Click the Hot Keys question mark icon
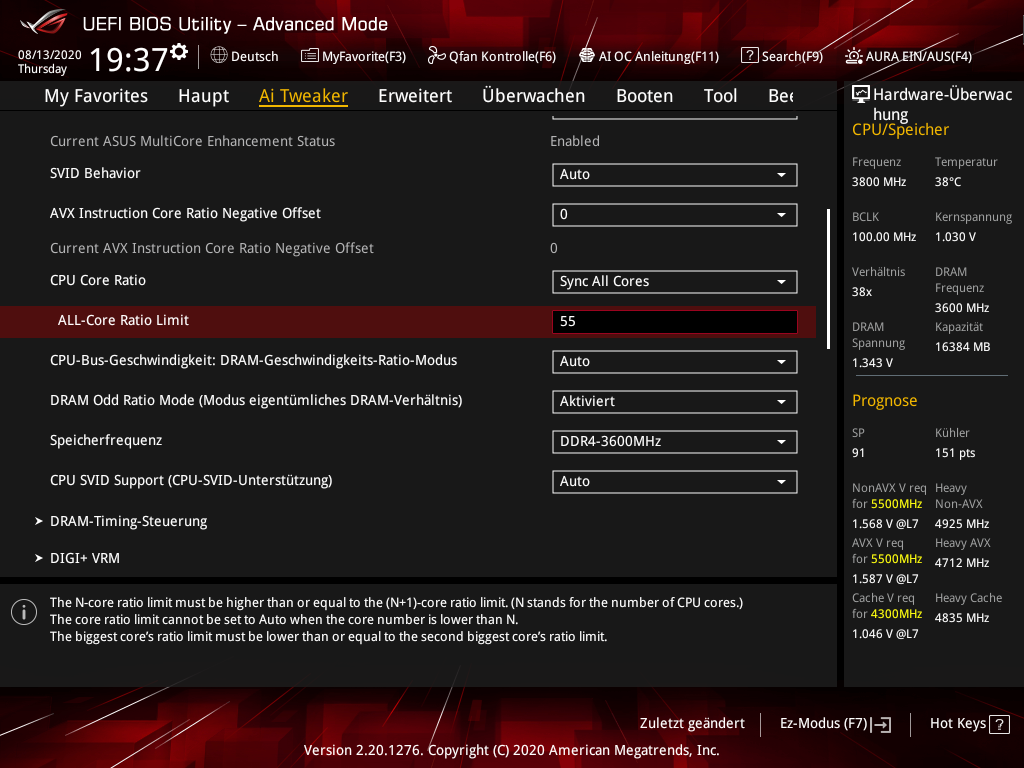1024x768 pixels. [x=999, y=724]
